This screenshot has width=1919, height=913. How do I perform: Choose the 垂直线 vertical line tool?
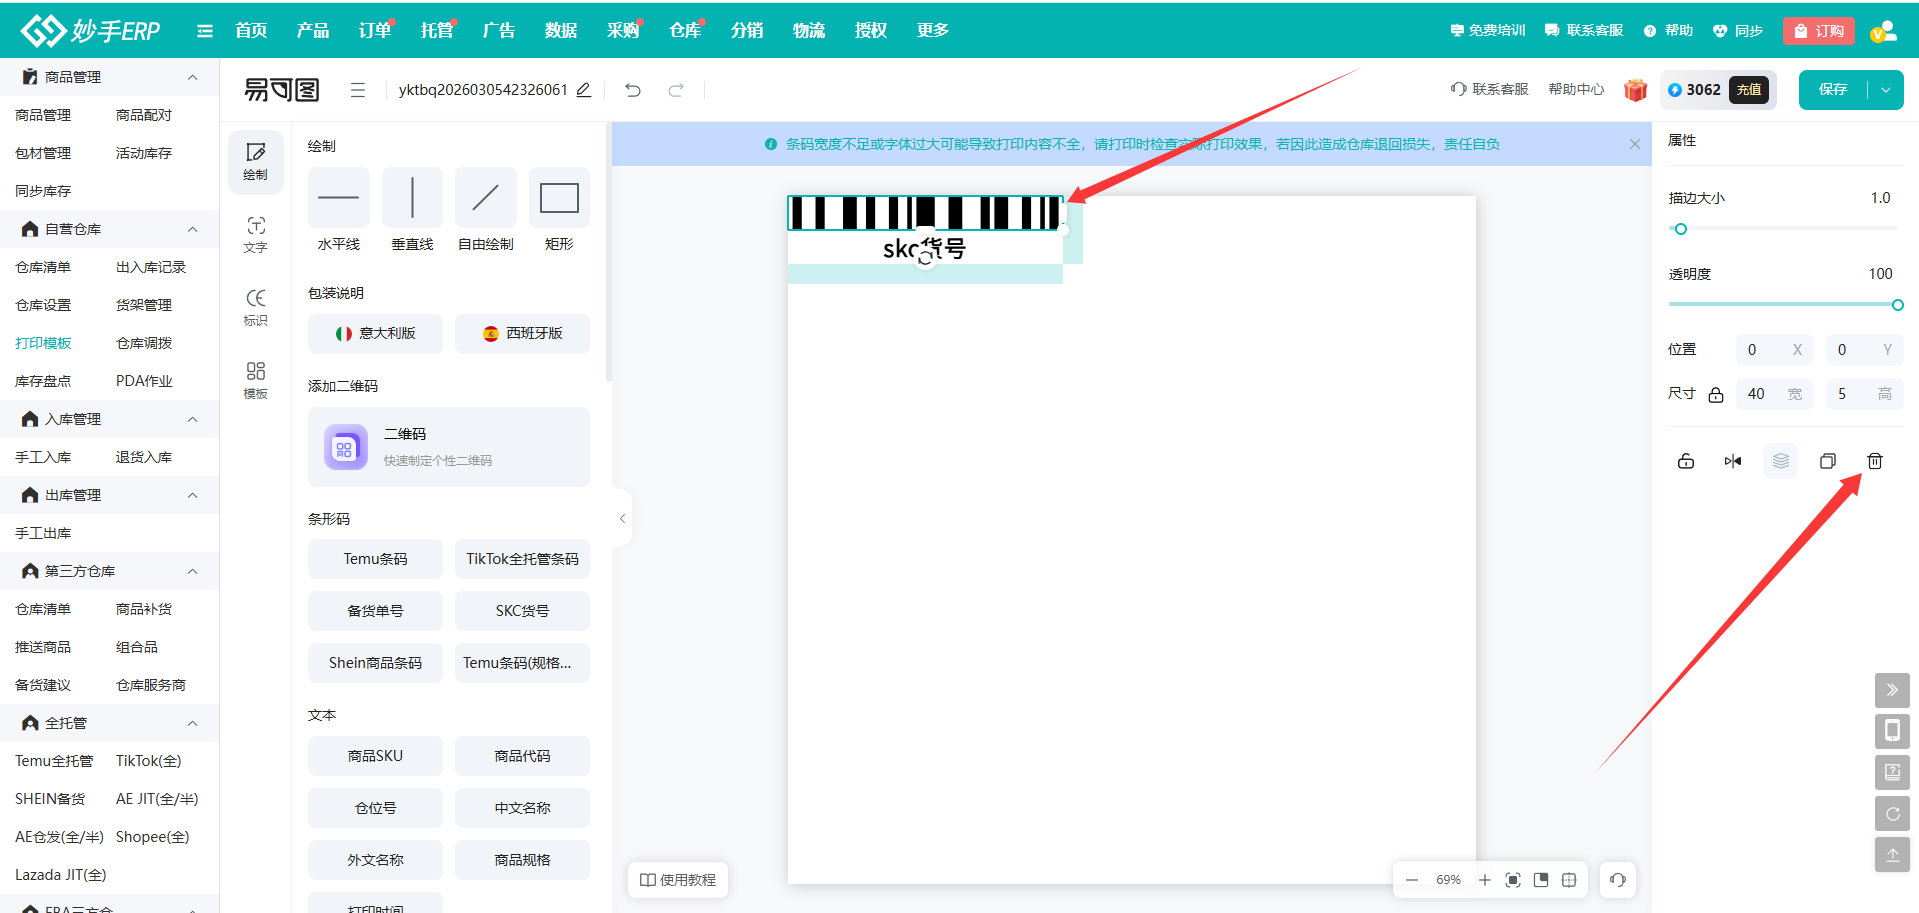pos(412,198)
